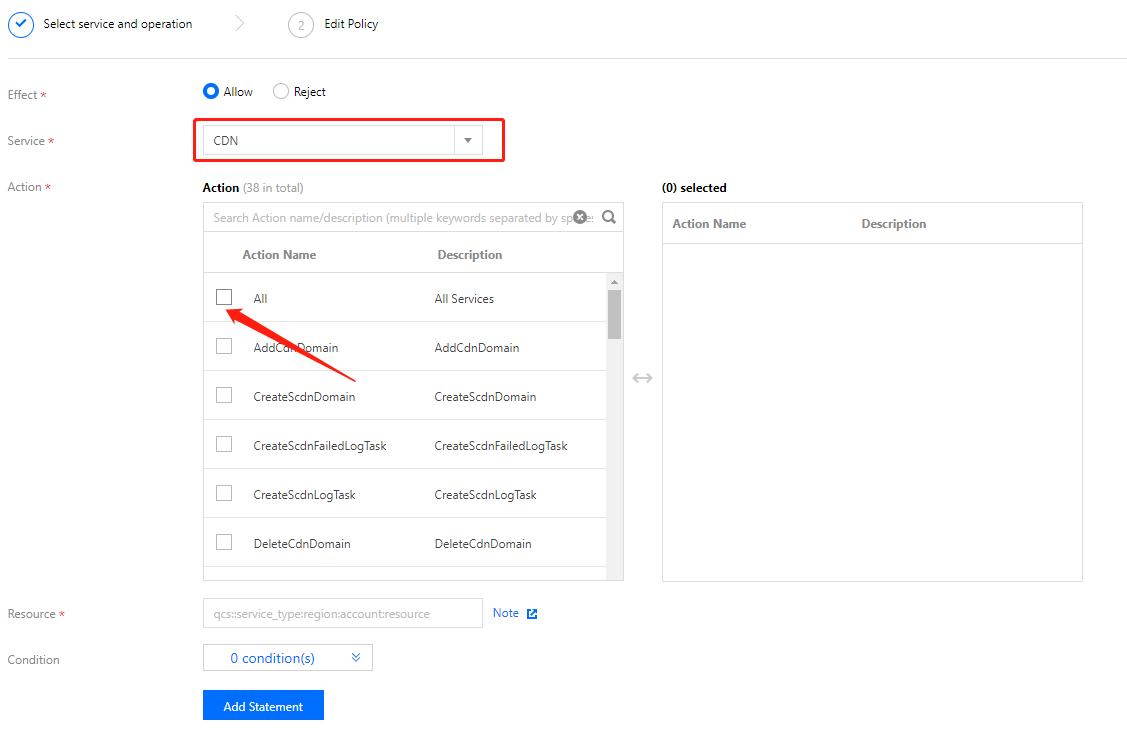Go to the Edit Policy step
The width and height of the screenshot is (1127, 737).
(x=351, y=24)
